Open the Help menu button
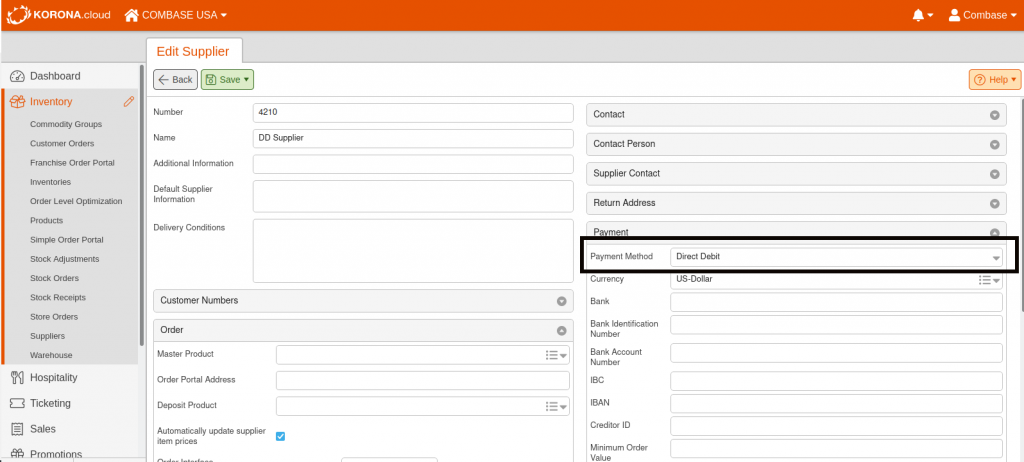The height and width of the screenshot is (462, 1024). 995,80
